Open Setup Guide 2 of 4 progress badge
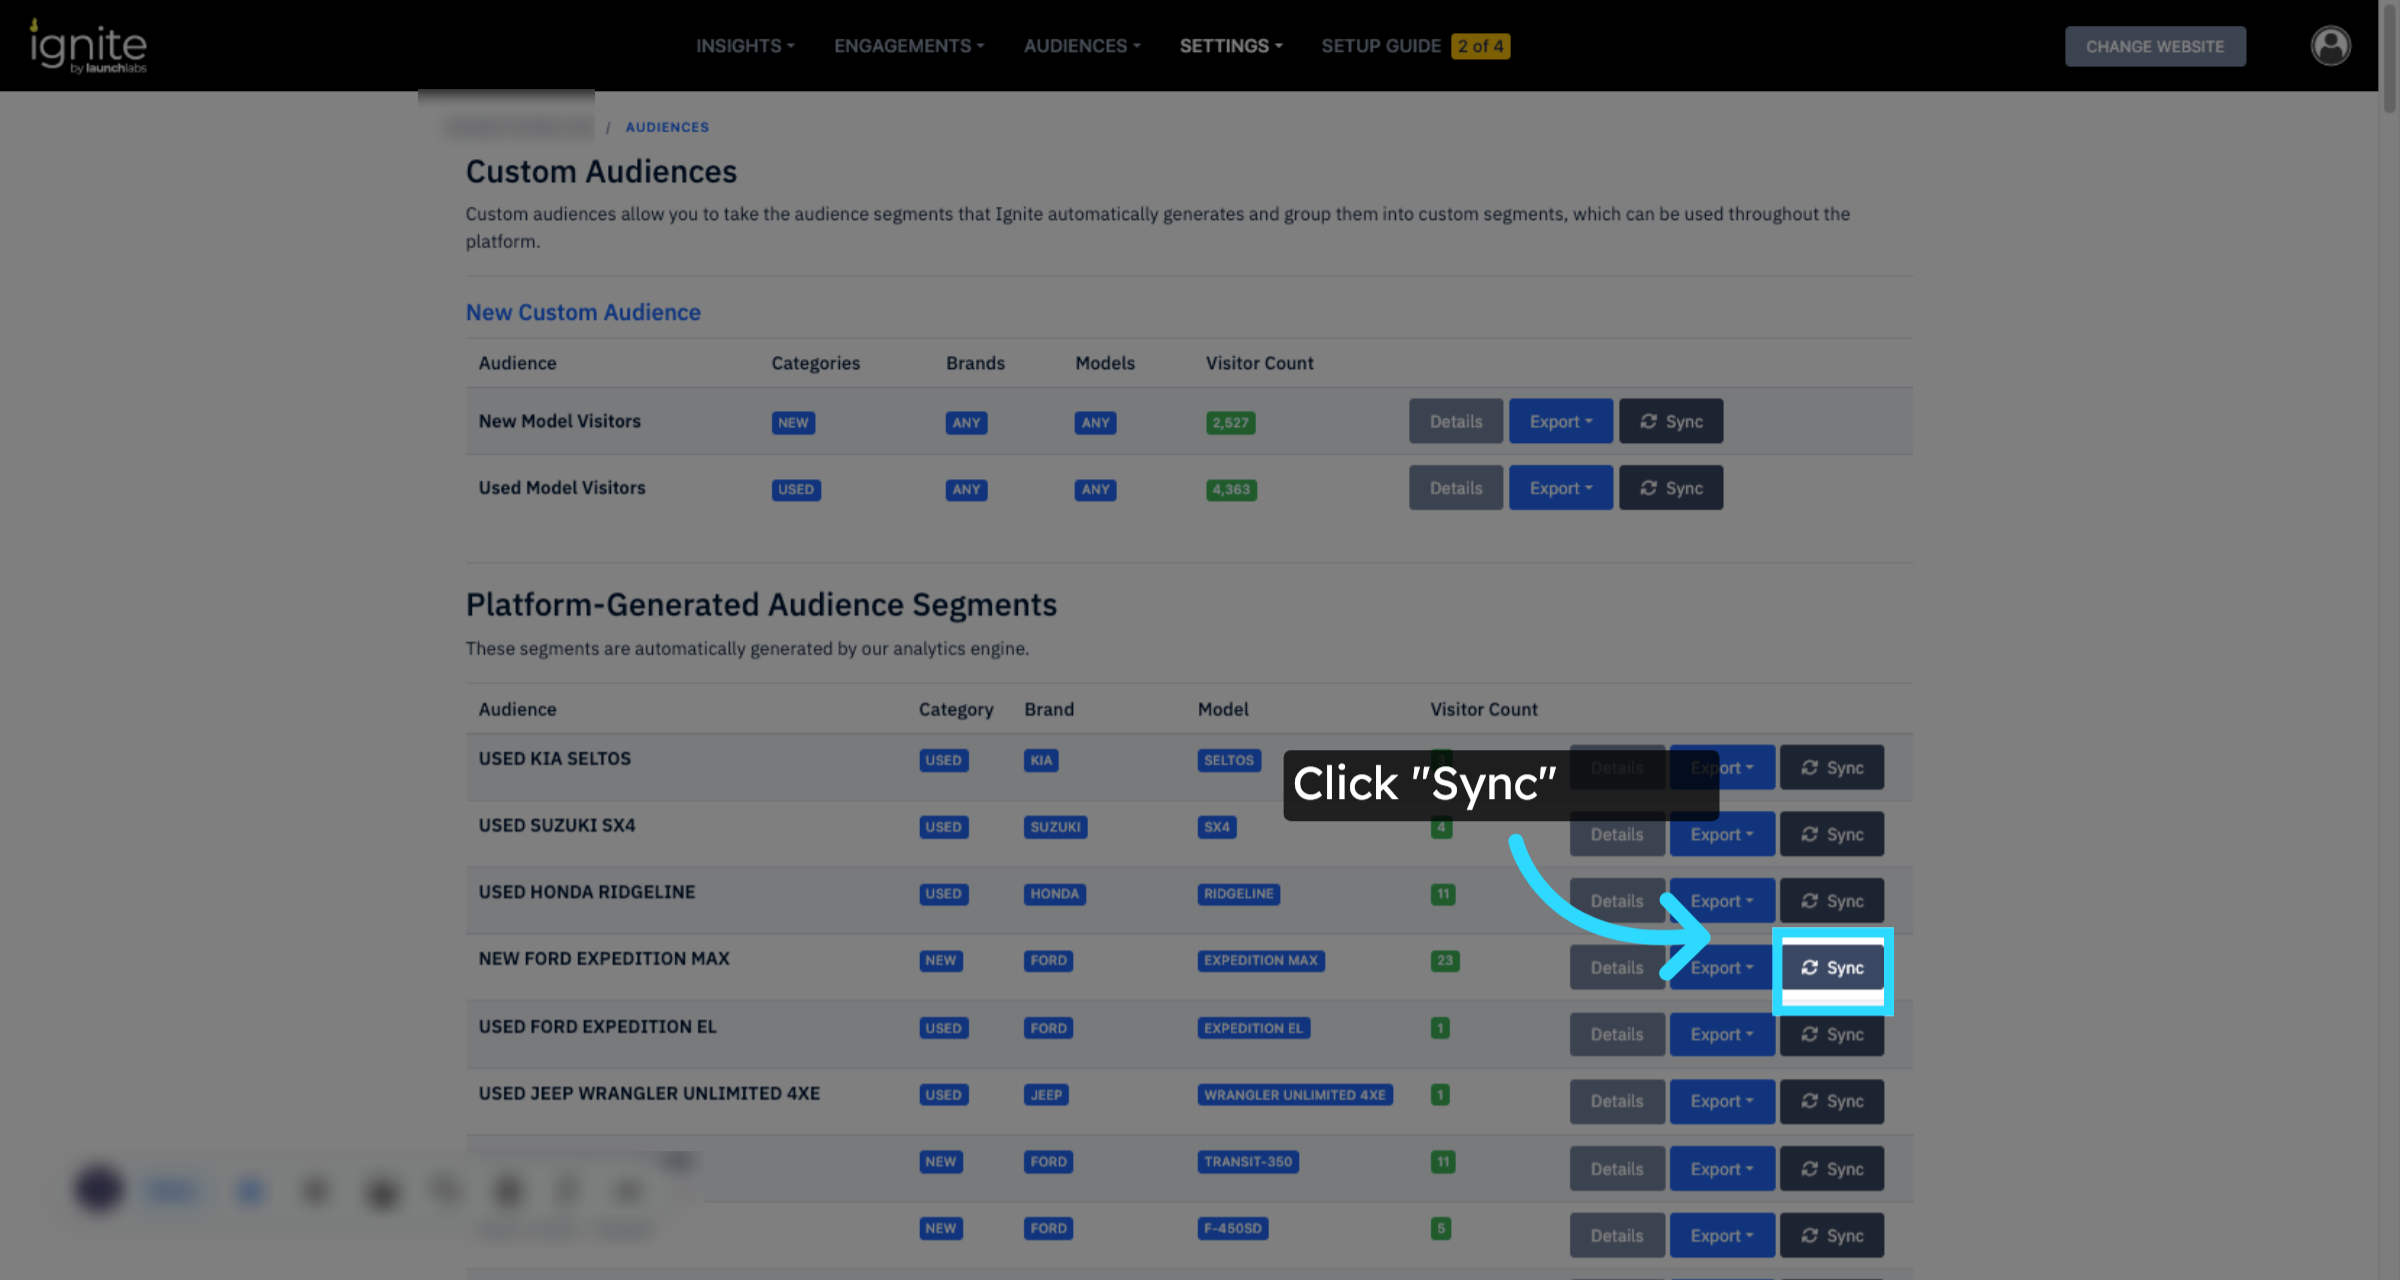2400x1280 pixels. tap(1480, 46)
